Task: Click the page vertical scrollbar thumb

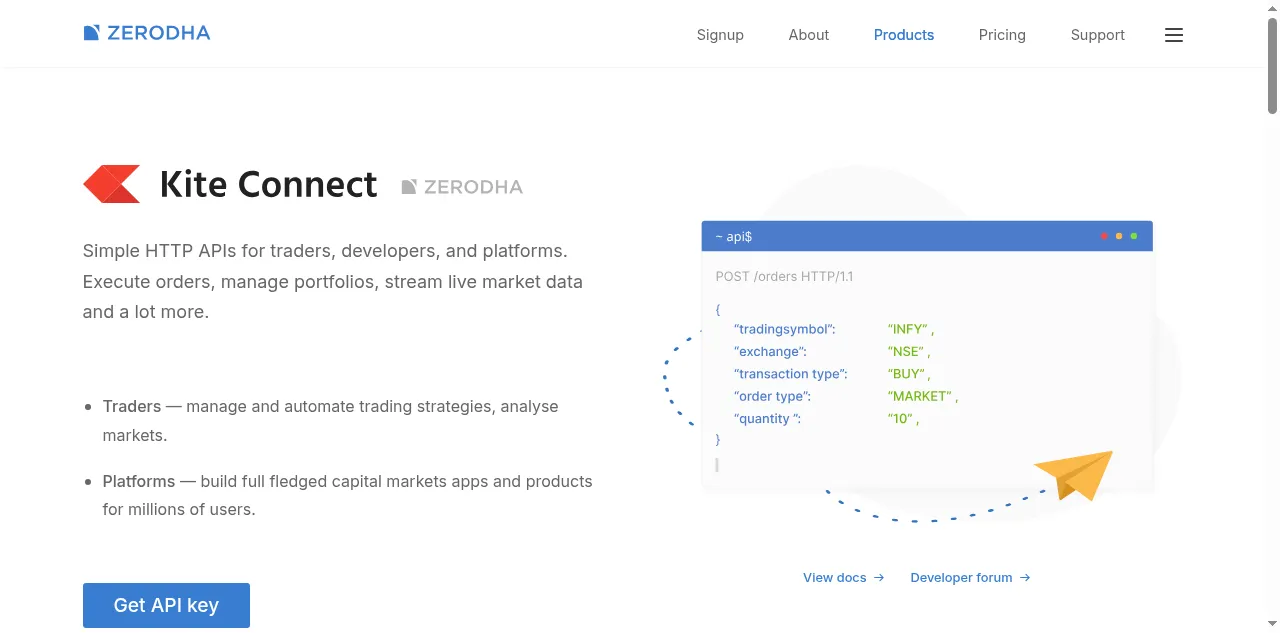Action: pyautogui.click(x=1273, y=65)
